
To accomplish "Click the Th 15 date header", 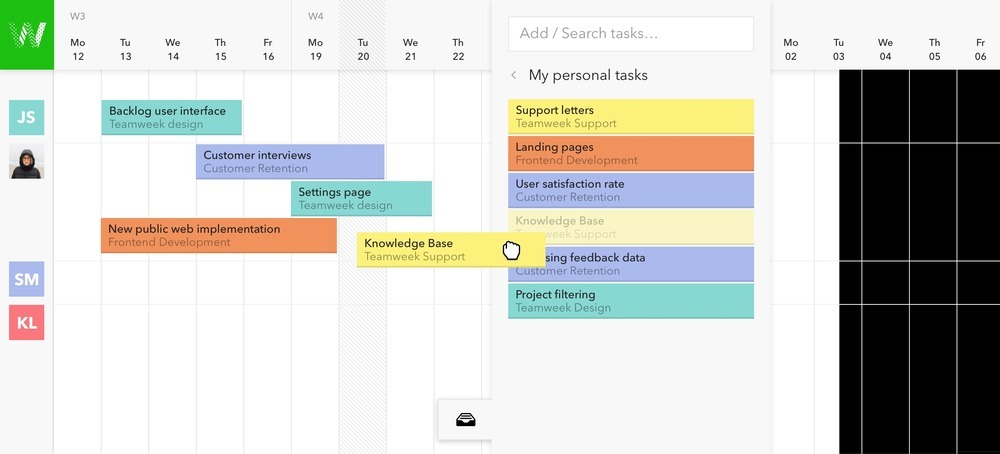I will coord(220,49).
